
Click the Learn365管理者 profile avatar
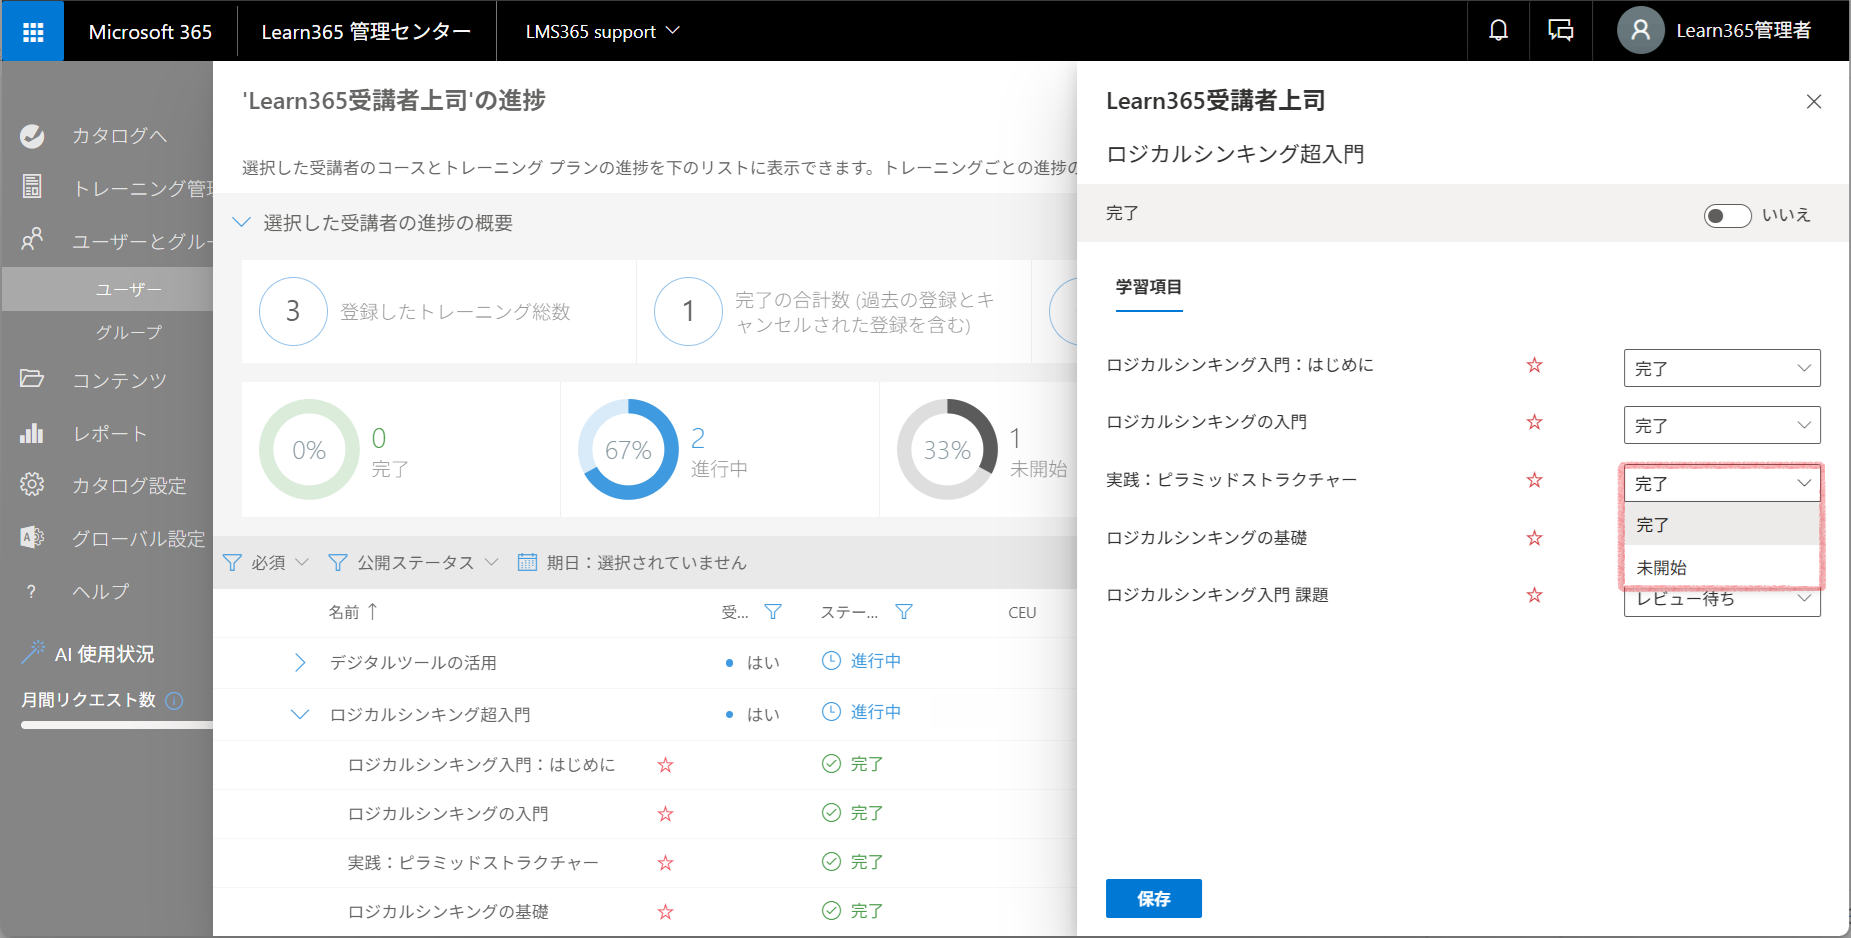click(x=1640, y=31)
